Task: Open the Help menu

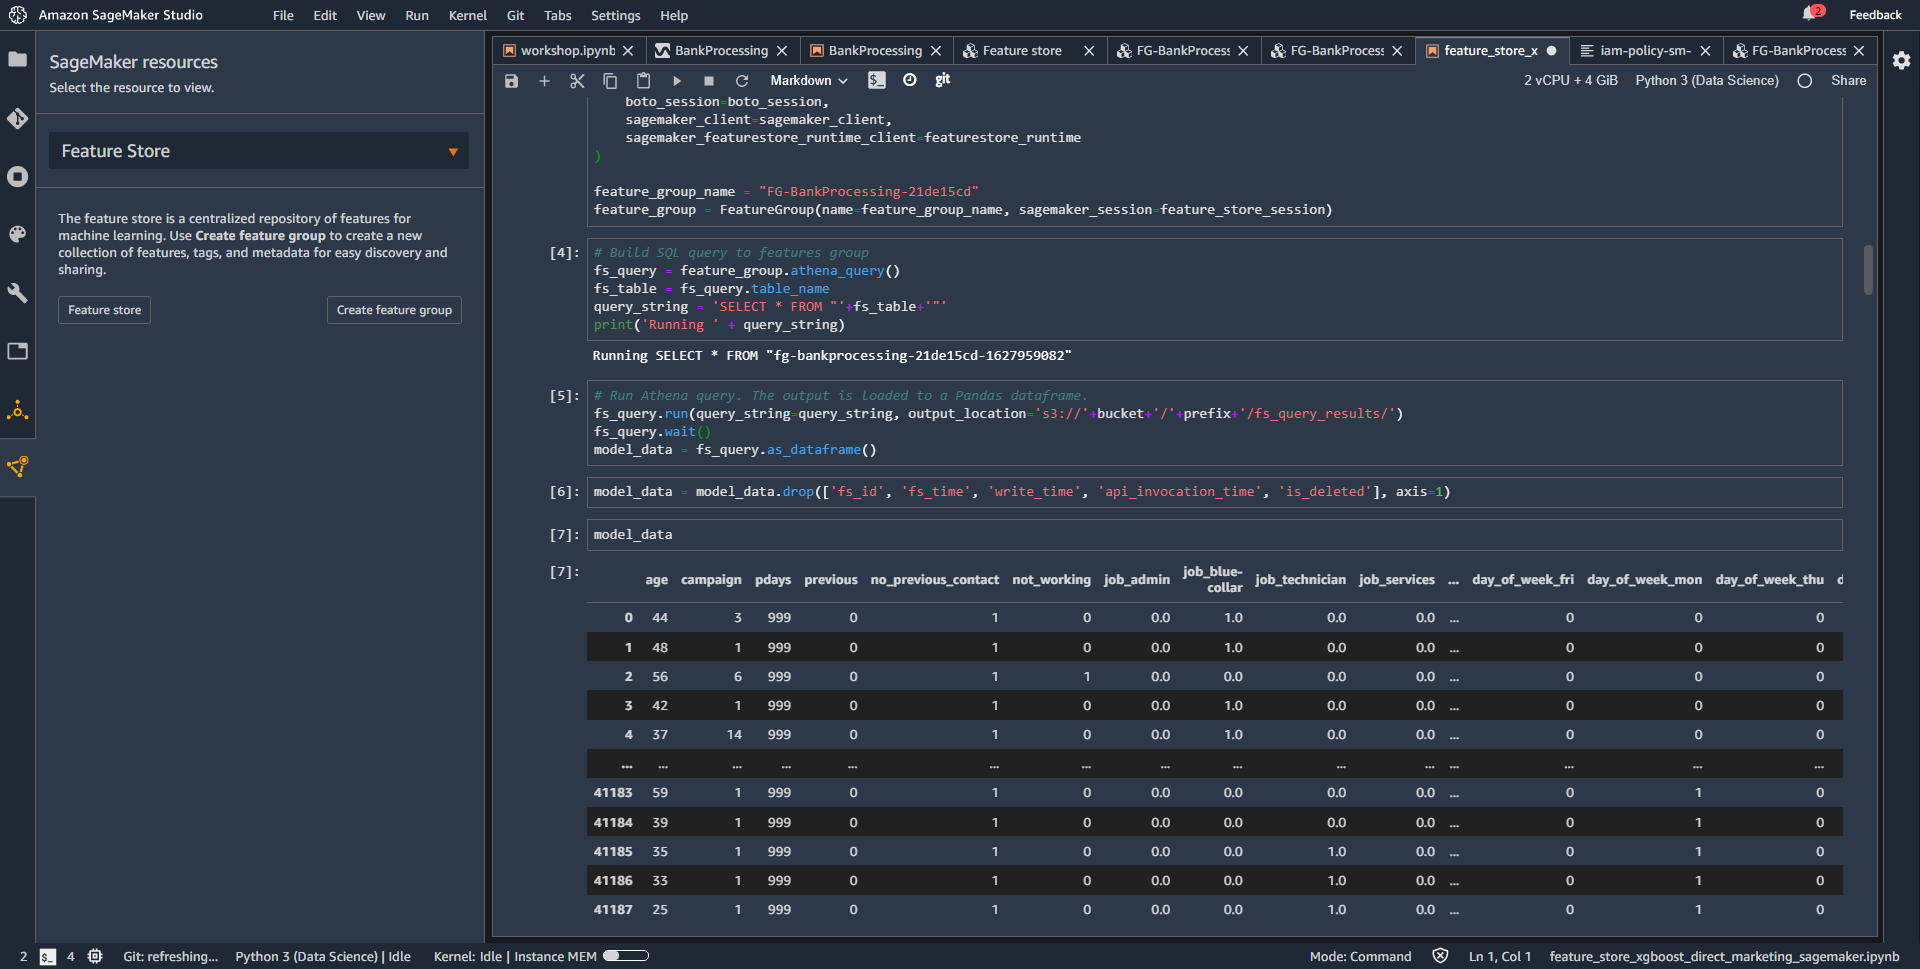Action: (674, 15)
